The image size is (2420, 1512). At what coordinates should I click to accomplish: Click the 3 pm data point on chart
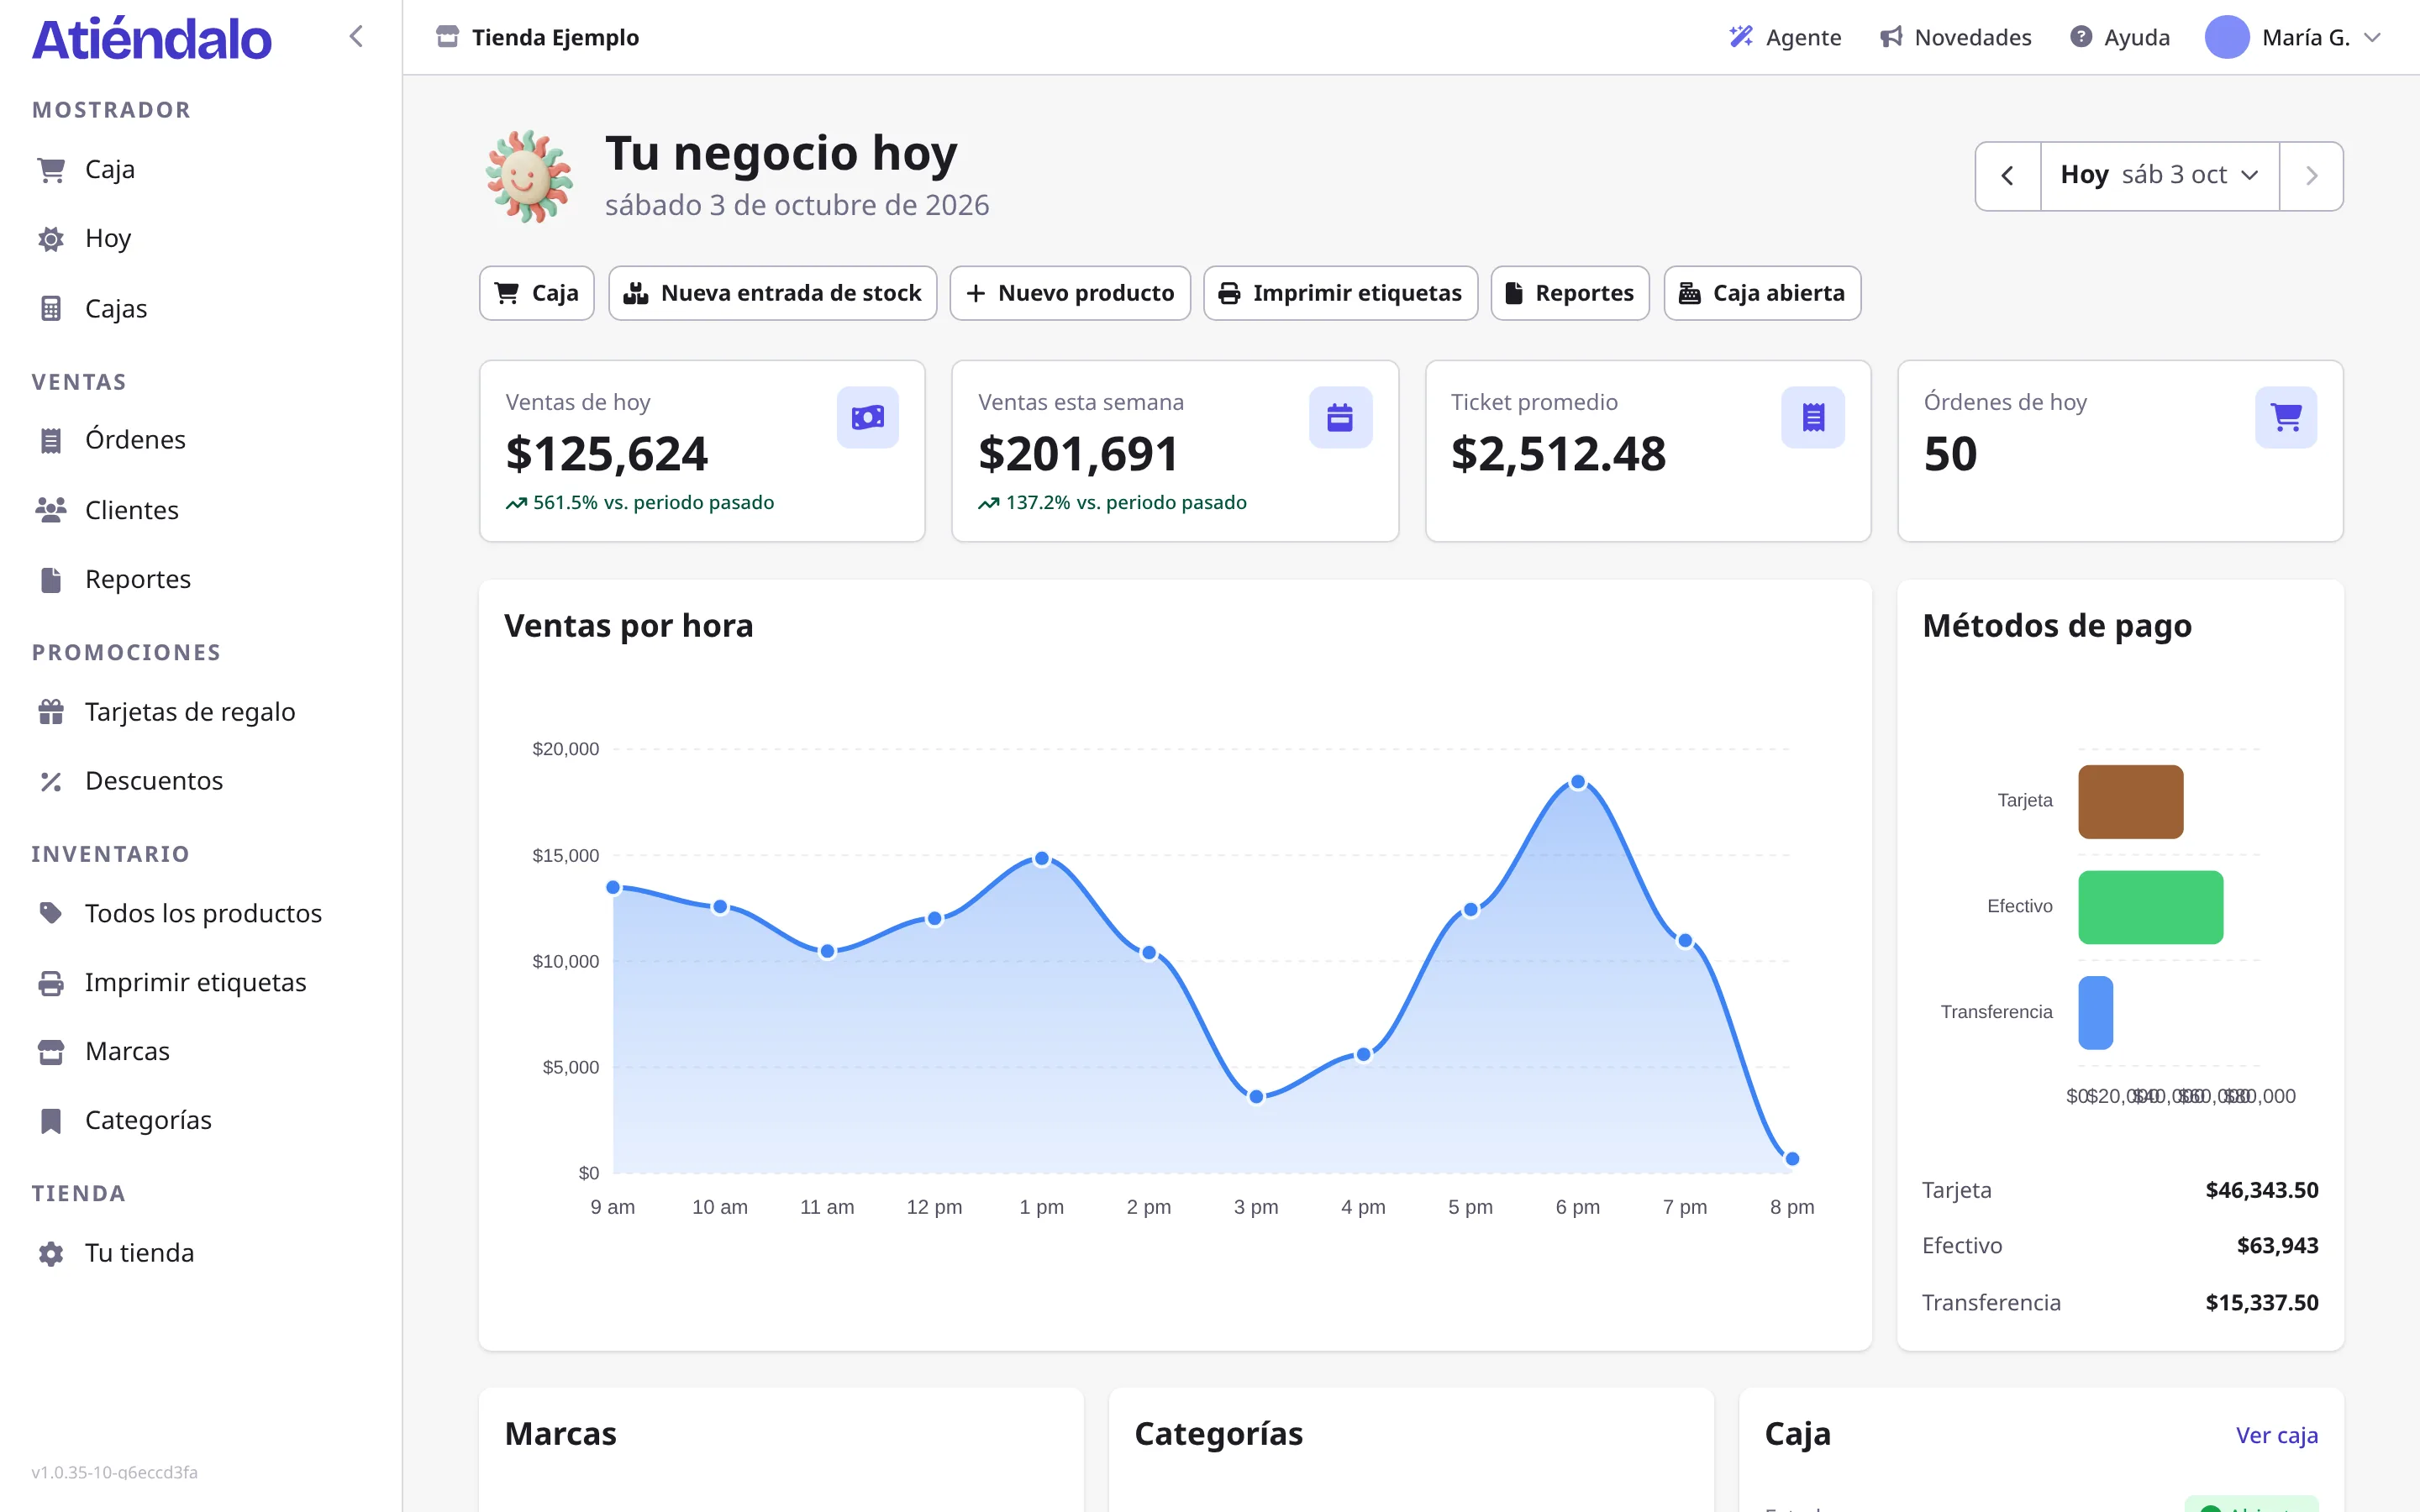(x=1256, y=1097)
